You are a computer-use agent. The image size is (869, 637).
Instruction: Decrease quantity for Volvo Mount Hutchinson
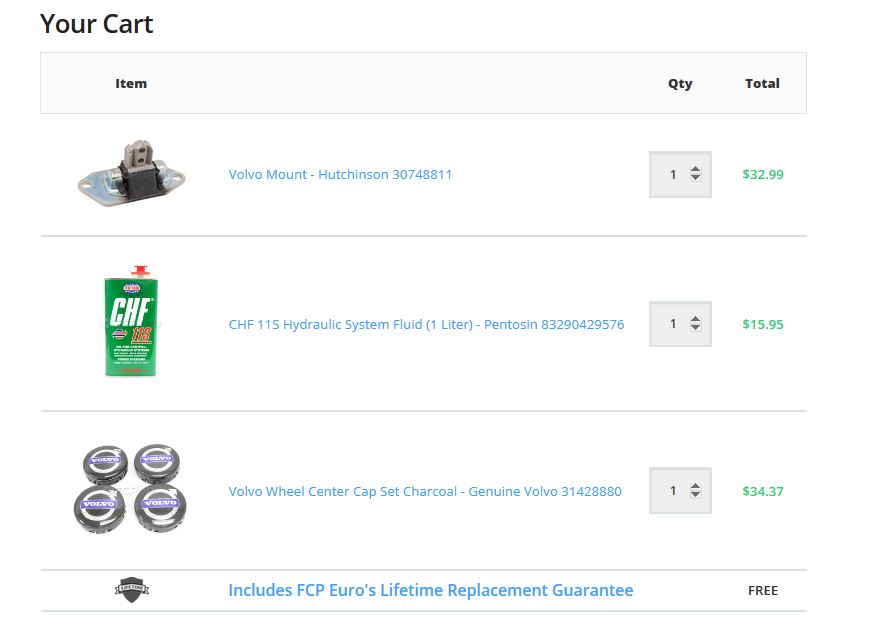point(695,180)
